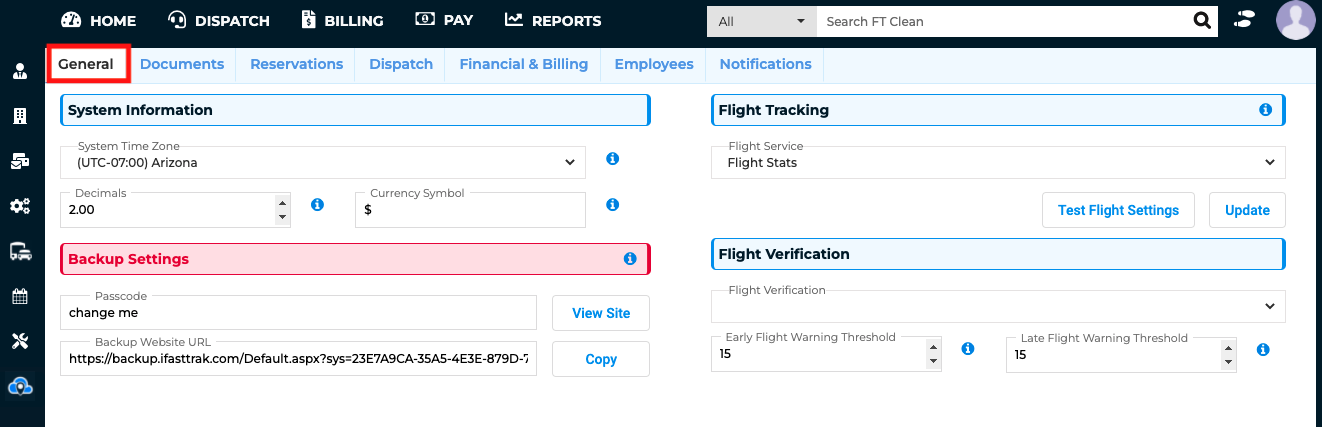Image resolution: width=1322 pixels, height=427 pixels.
Task: Click the Flight Verification section header
Action: pos(998,254)
